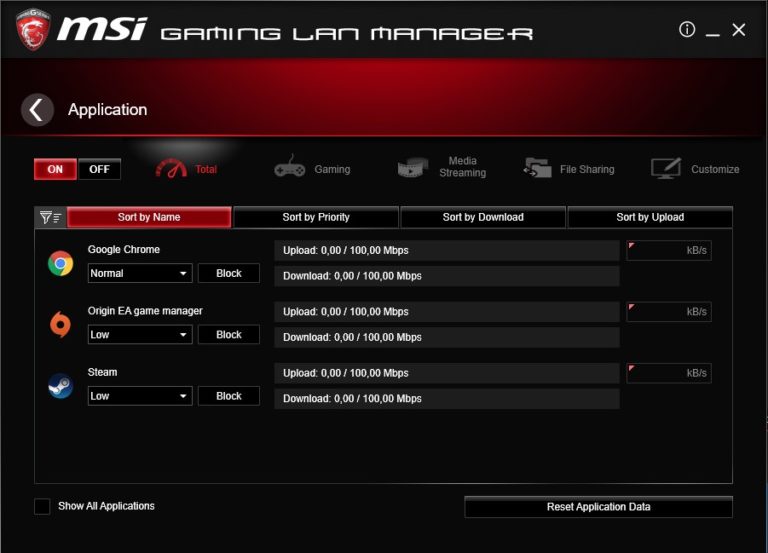
Task: Click the Media Streaming film icon
Action: [x=412, y=168]
